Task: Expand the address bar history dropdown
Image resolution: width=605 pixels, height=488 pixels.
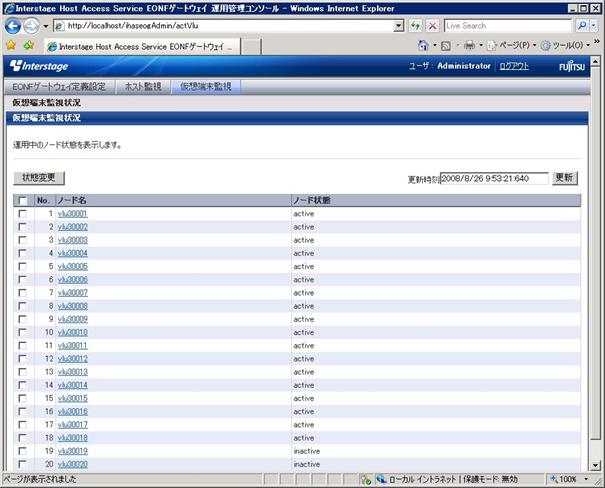Action: [x=399, y=26]
